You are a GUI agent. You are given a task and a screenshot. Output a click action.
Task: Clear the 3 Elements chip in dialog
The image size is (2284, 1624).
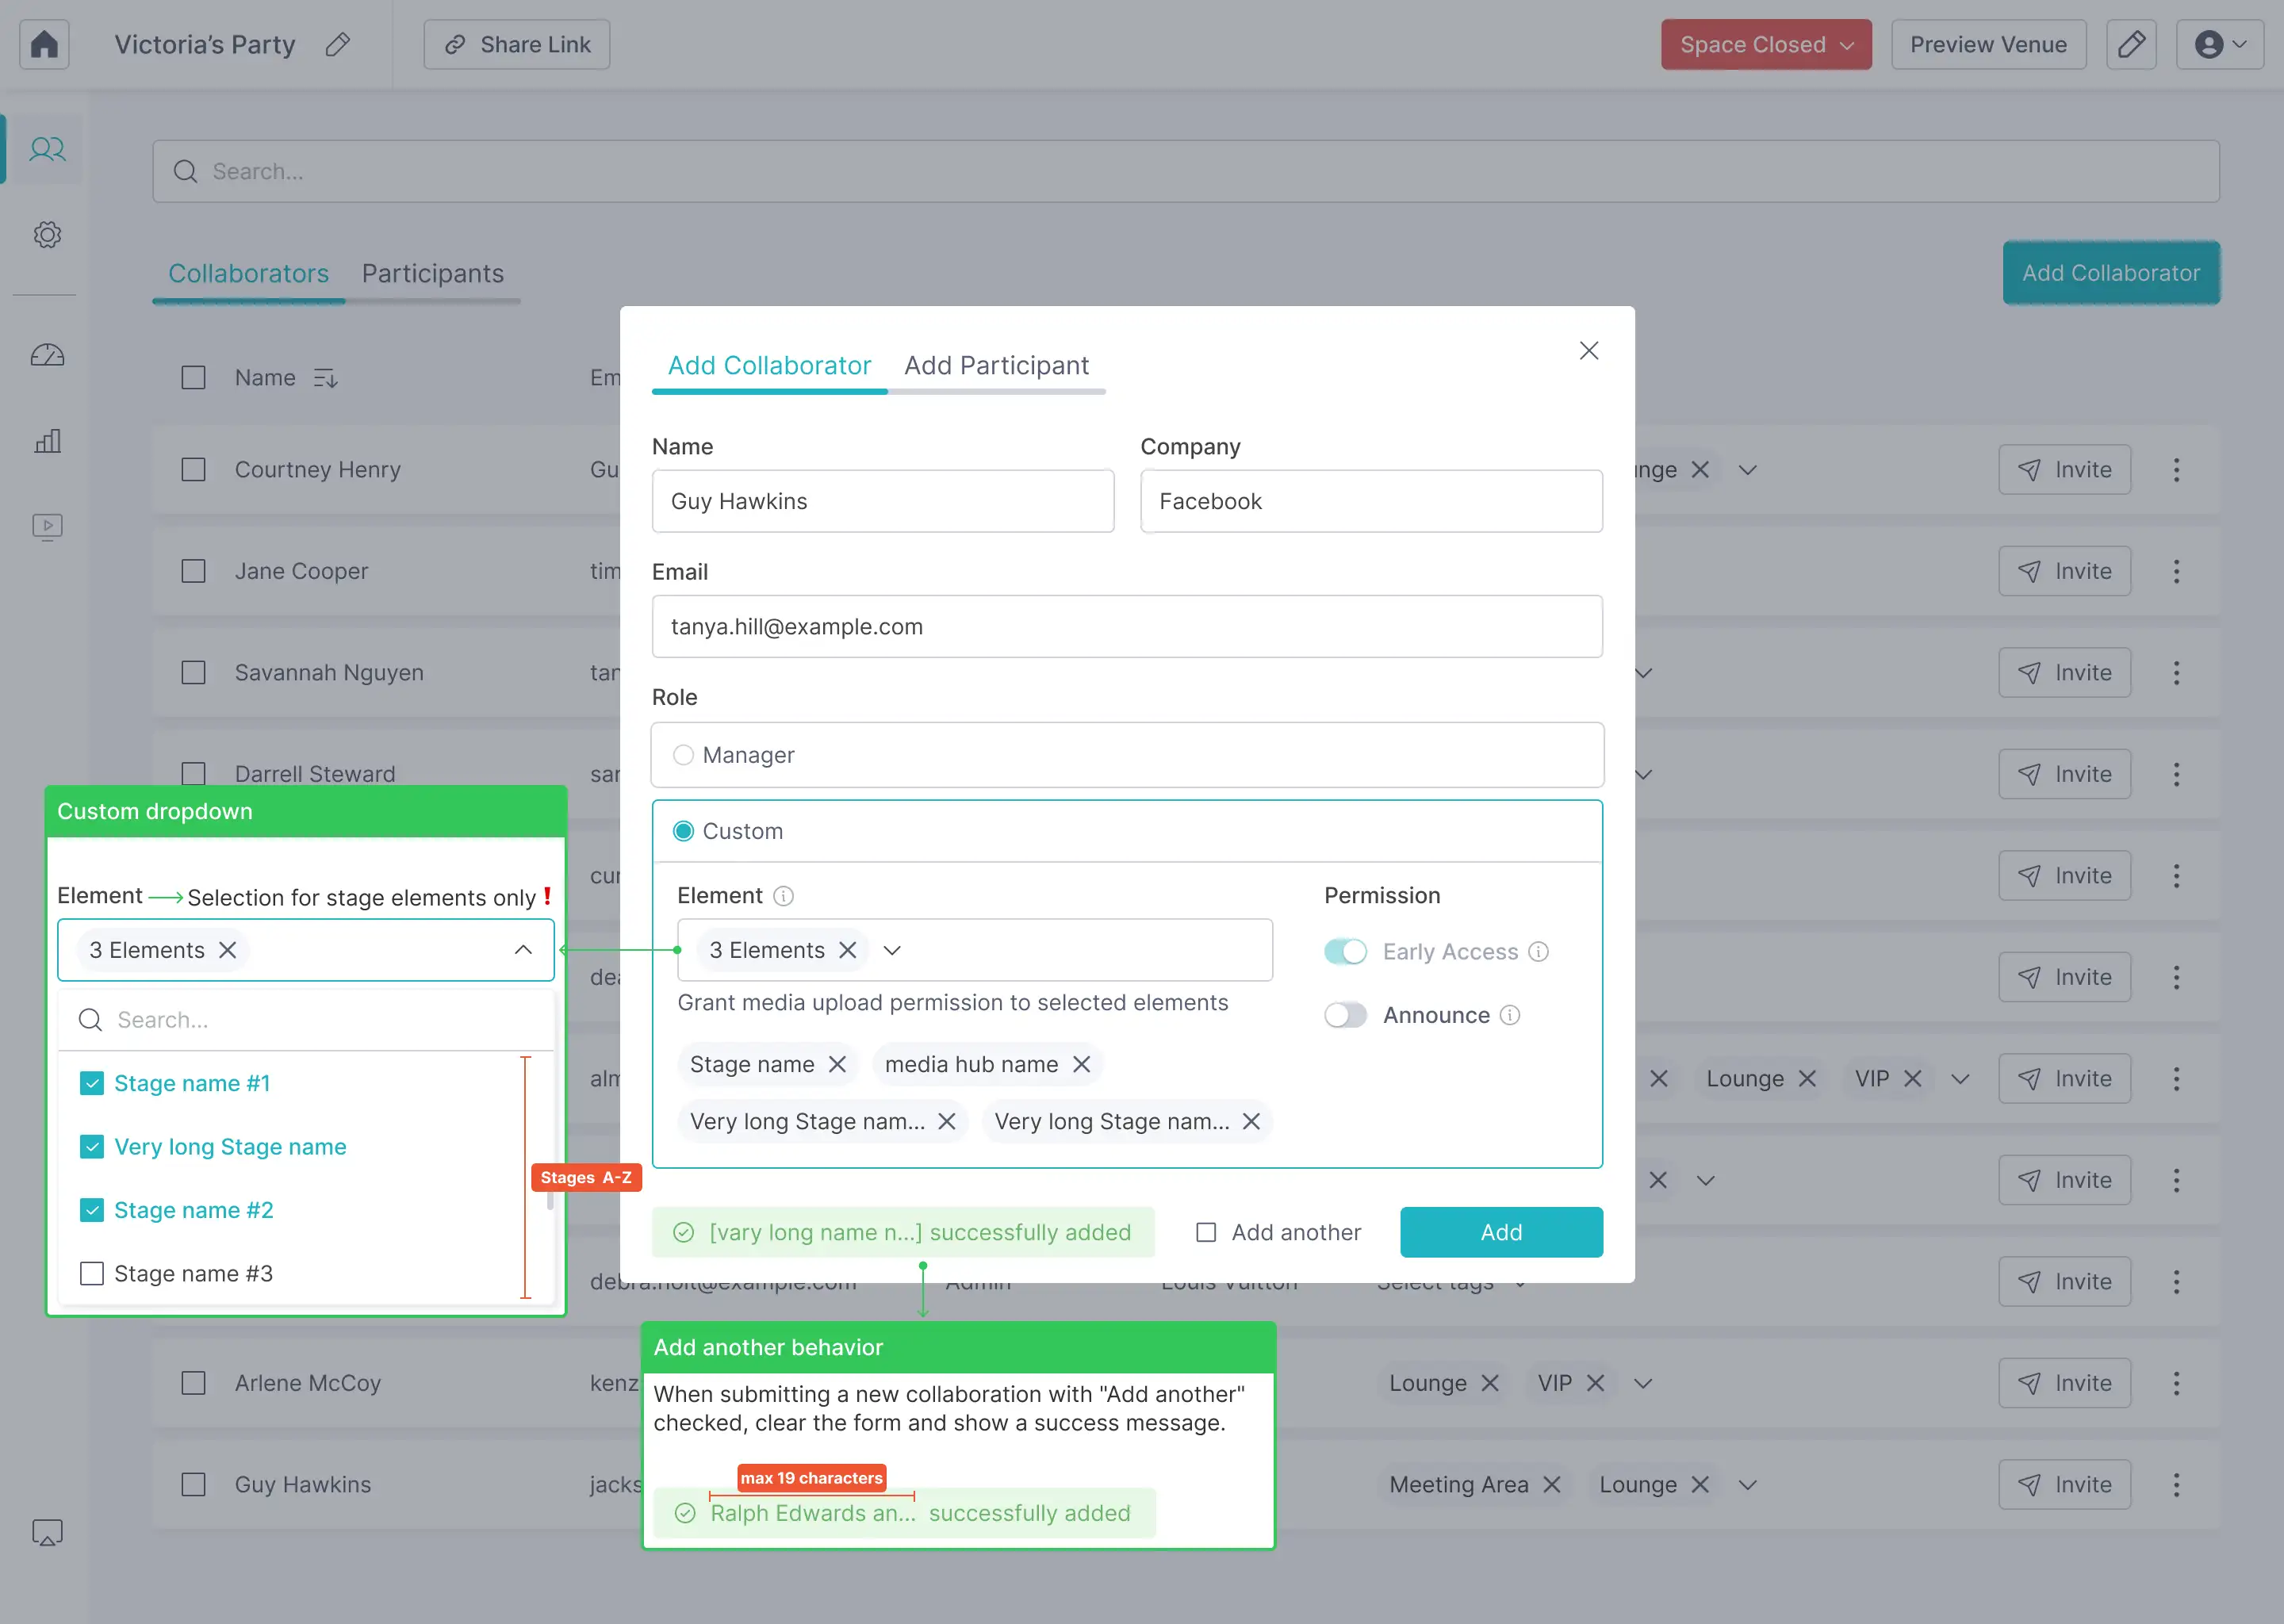[x=847, y=950]
